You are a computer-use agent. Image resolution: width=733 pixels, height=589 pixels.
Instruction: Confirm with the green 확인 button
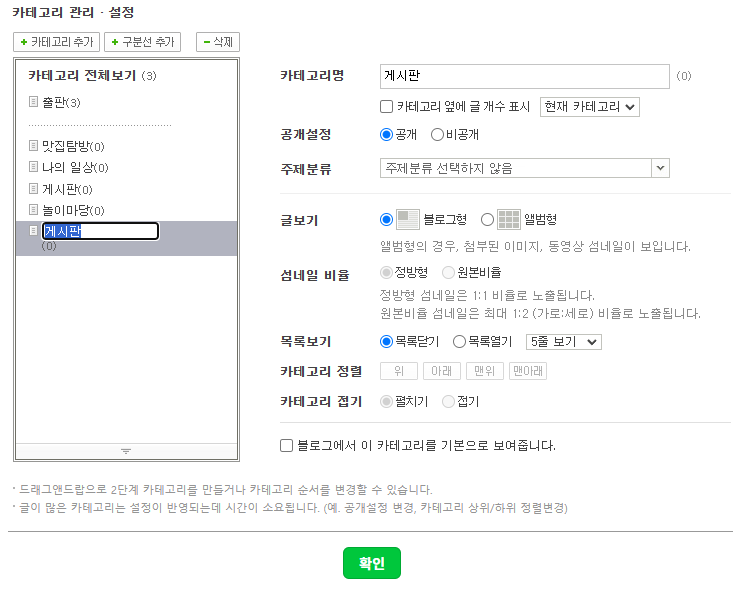coord(372,563)
